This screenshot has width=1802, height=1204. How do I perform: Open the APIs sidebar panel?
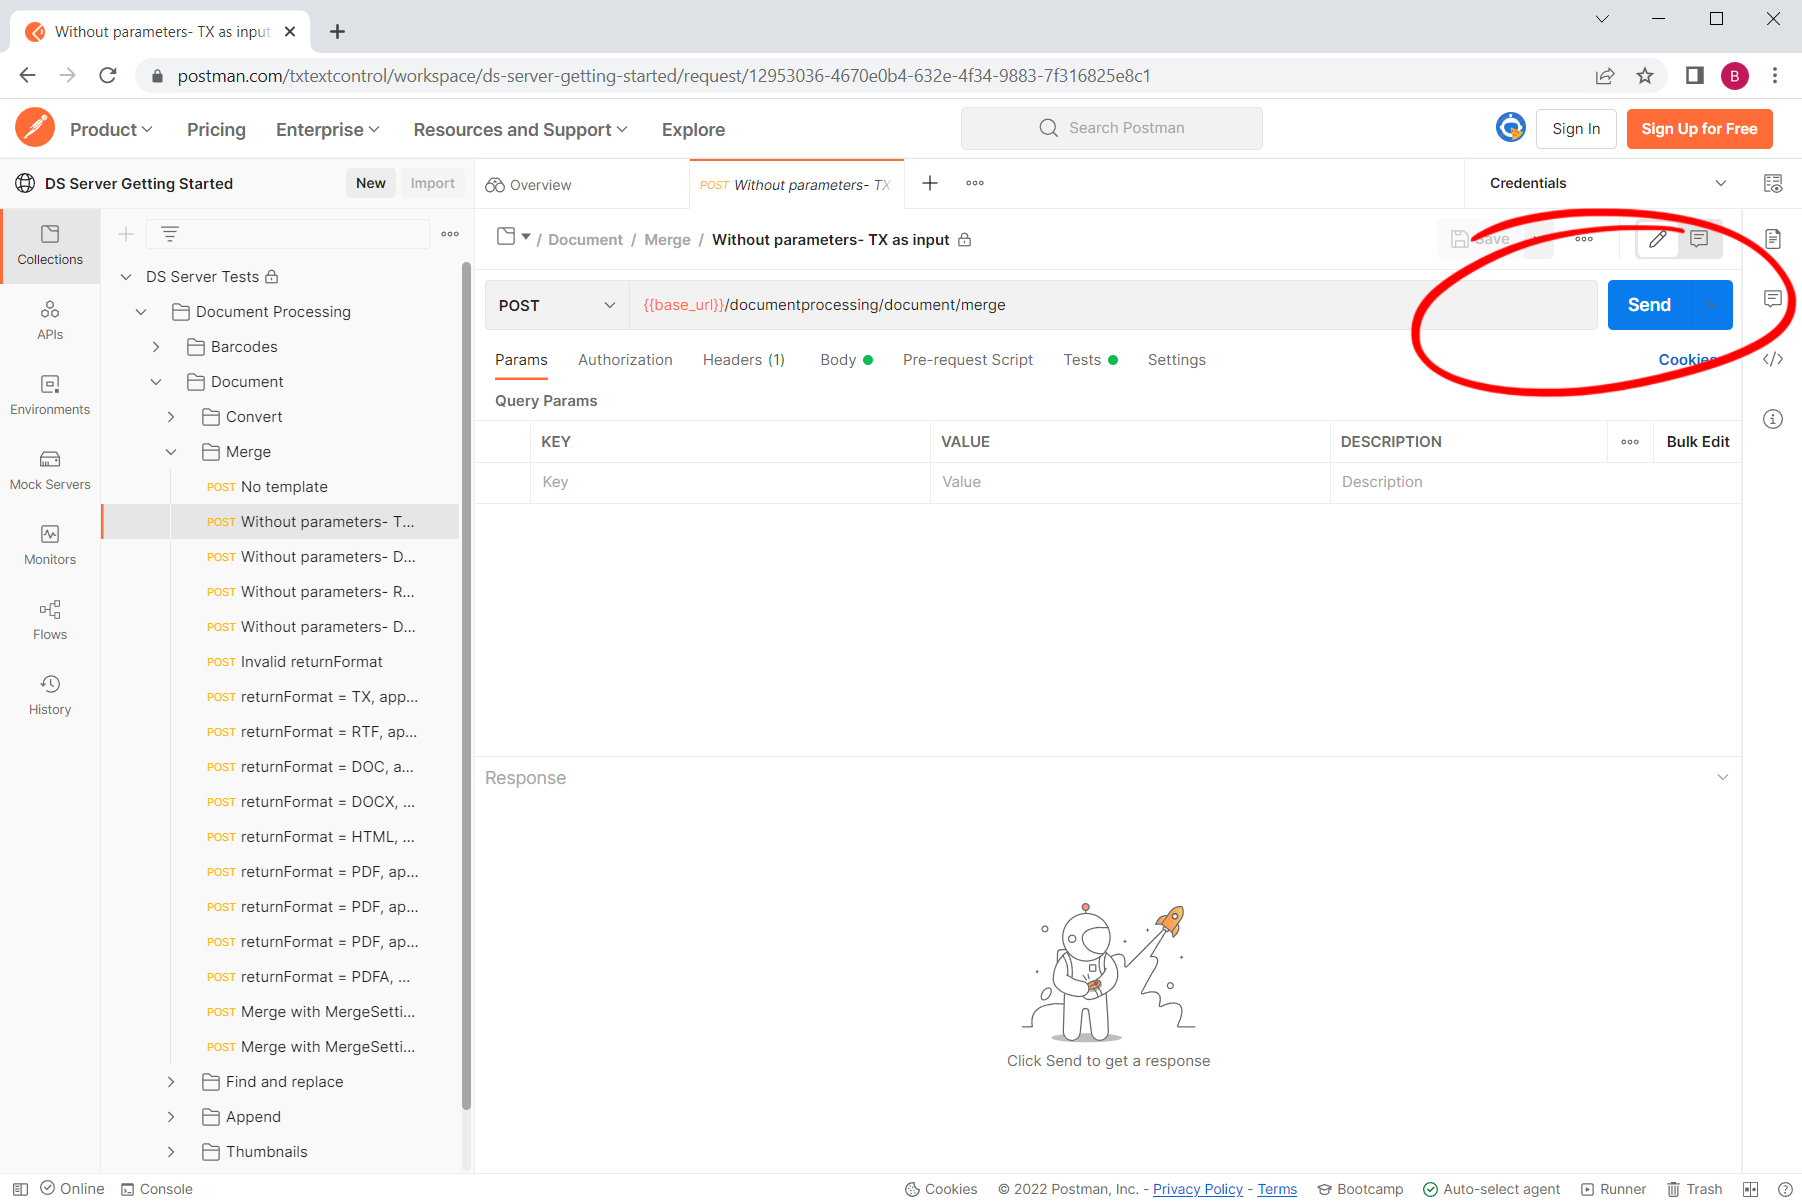coord(50,321)
